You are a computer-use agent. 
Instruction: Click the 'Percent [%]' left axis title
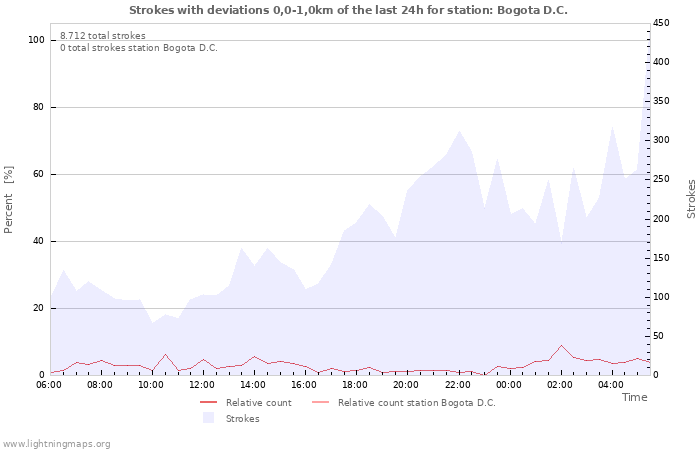(10, 200)
